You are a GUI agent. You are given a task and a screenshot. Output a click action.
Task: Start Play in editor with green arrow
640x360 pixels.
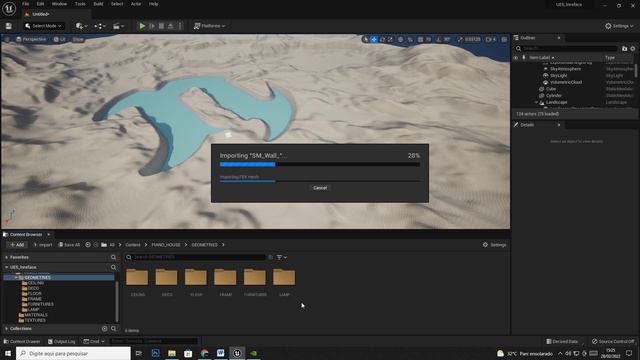[x=142, y=26]
